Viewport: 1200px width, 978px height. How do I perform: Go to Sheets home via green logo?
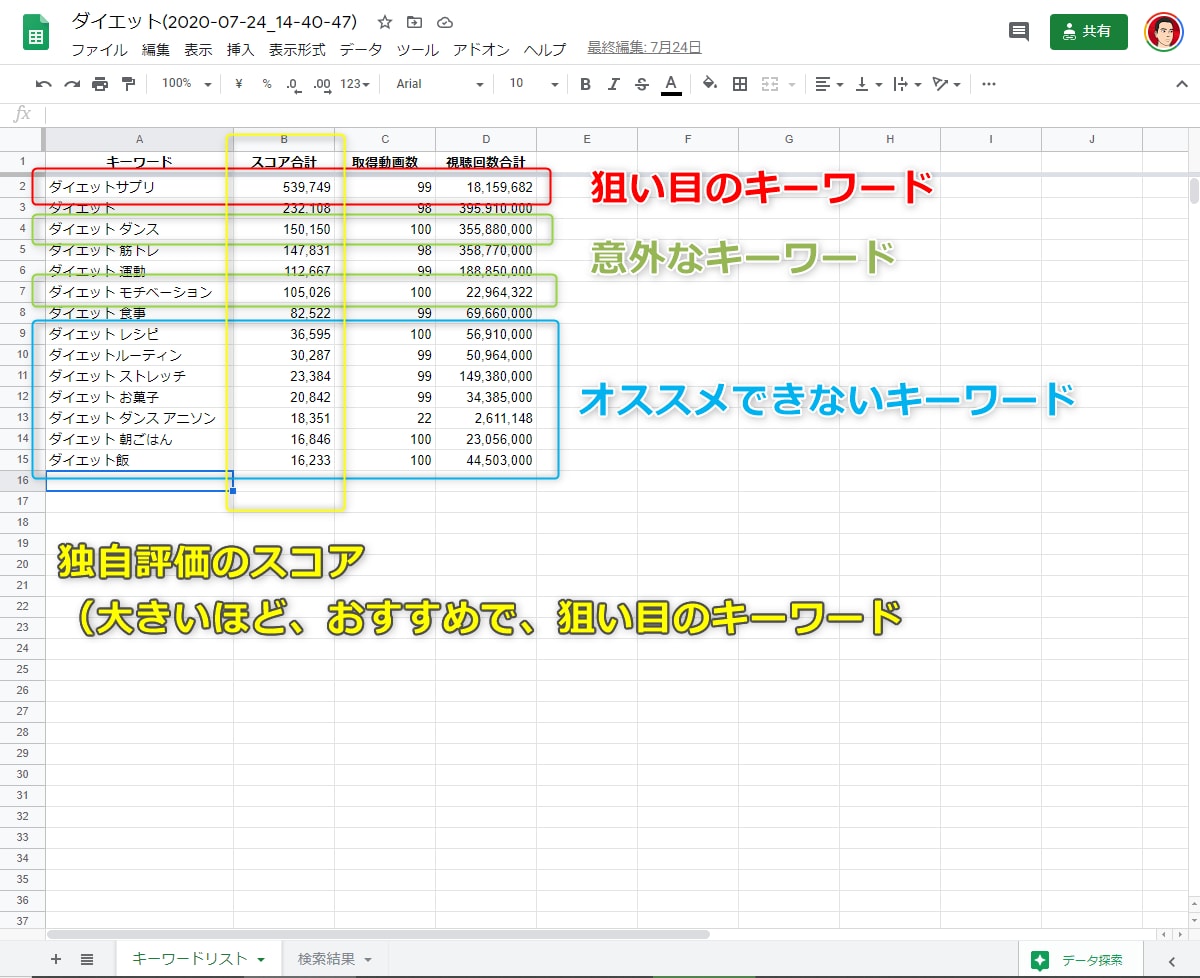[37, 33]
